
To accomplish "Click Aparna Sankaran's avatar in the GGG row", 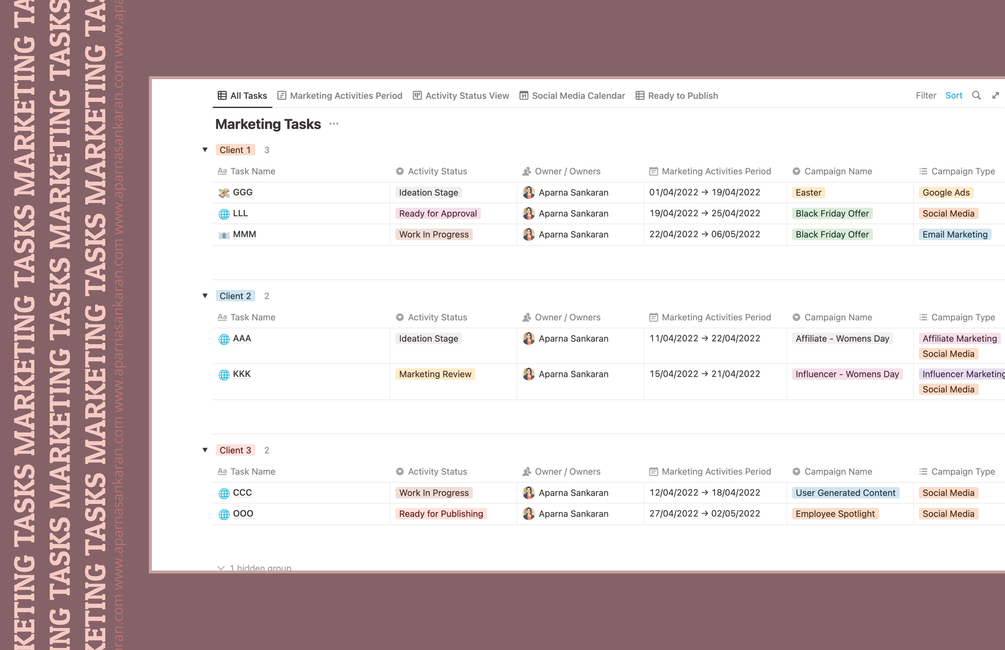I will [529, 192].
